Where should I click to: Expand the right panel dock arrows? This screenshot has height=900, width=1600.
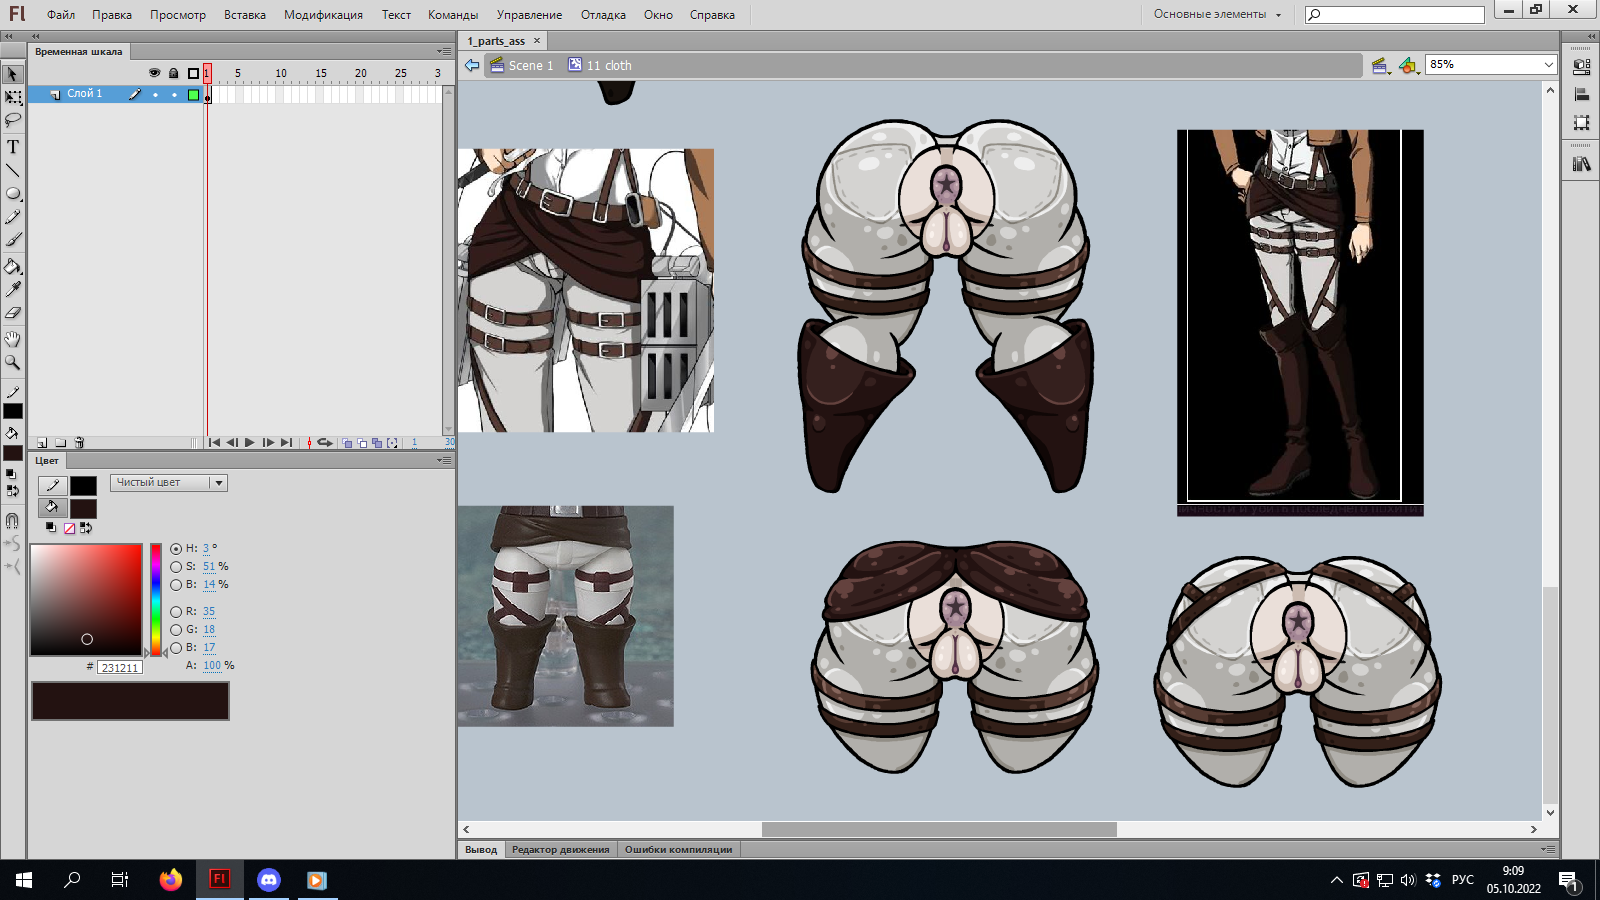click(x=1590, y=36)
